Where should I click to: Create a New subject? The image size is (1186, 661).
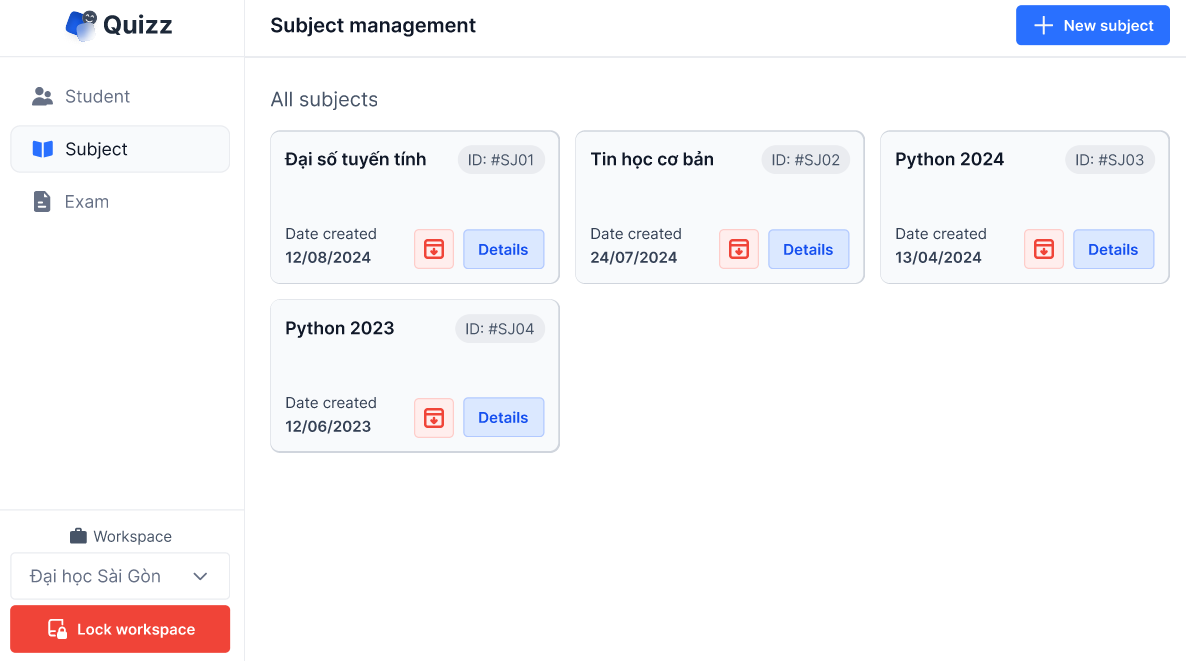(x=1092, y=26)
